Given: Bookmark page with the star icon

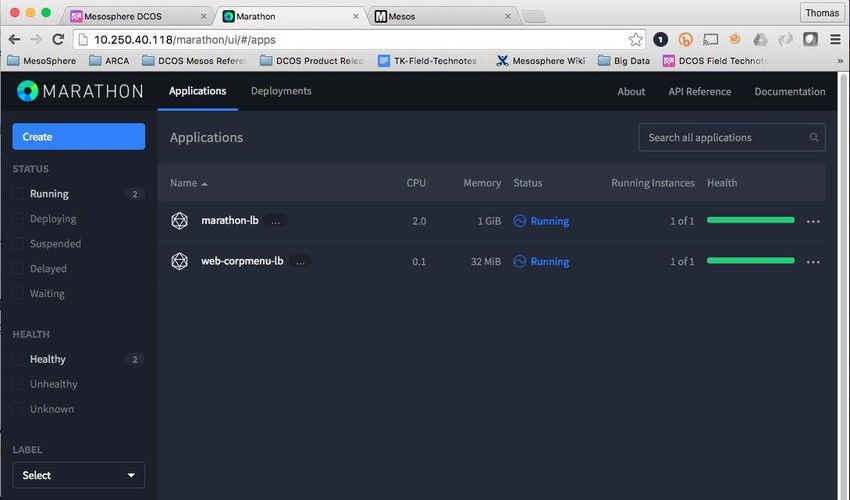Looking at the screenshot, I should [635, 39].
